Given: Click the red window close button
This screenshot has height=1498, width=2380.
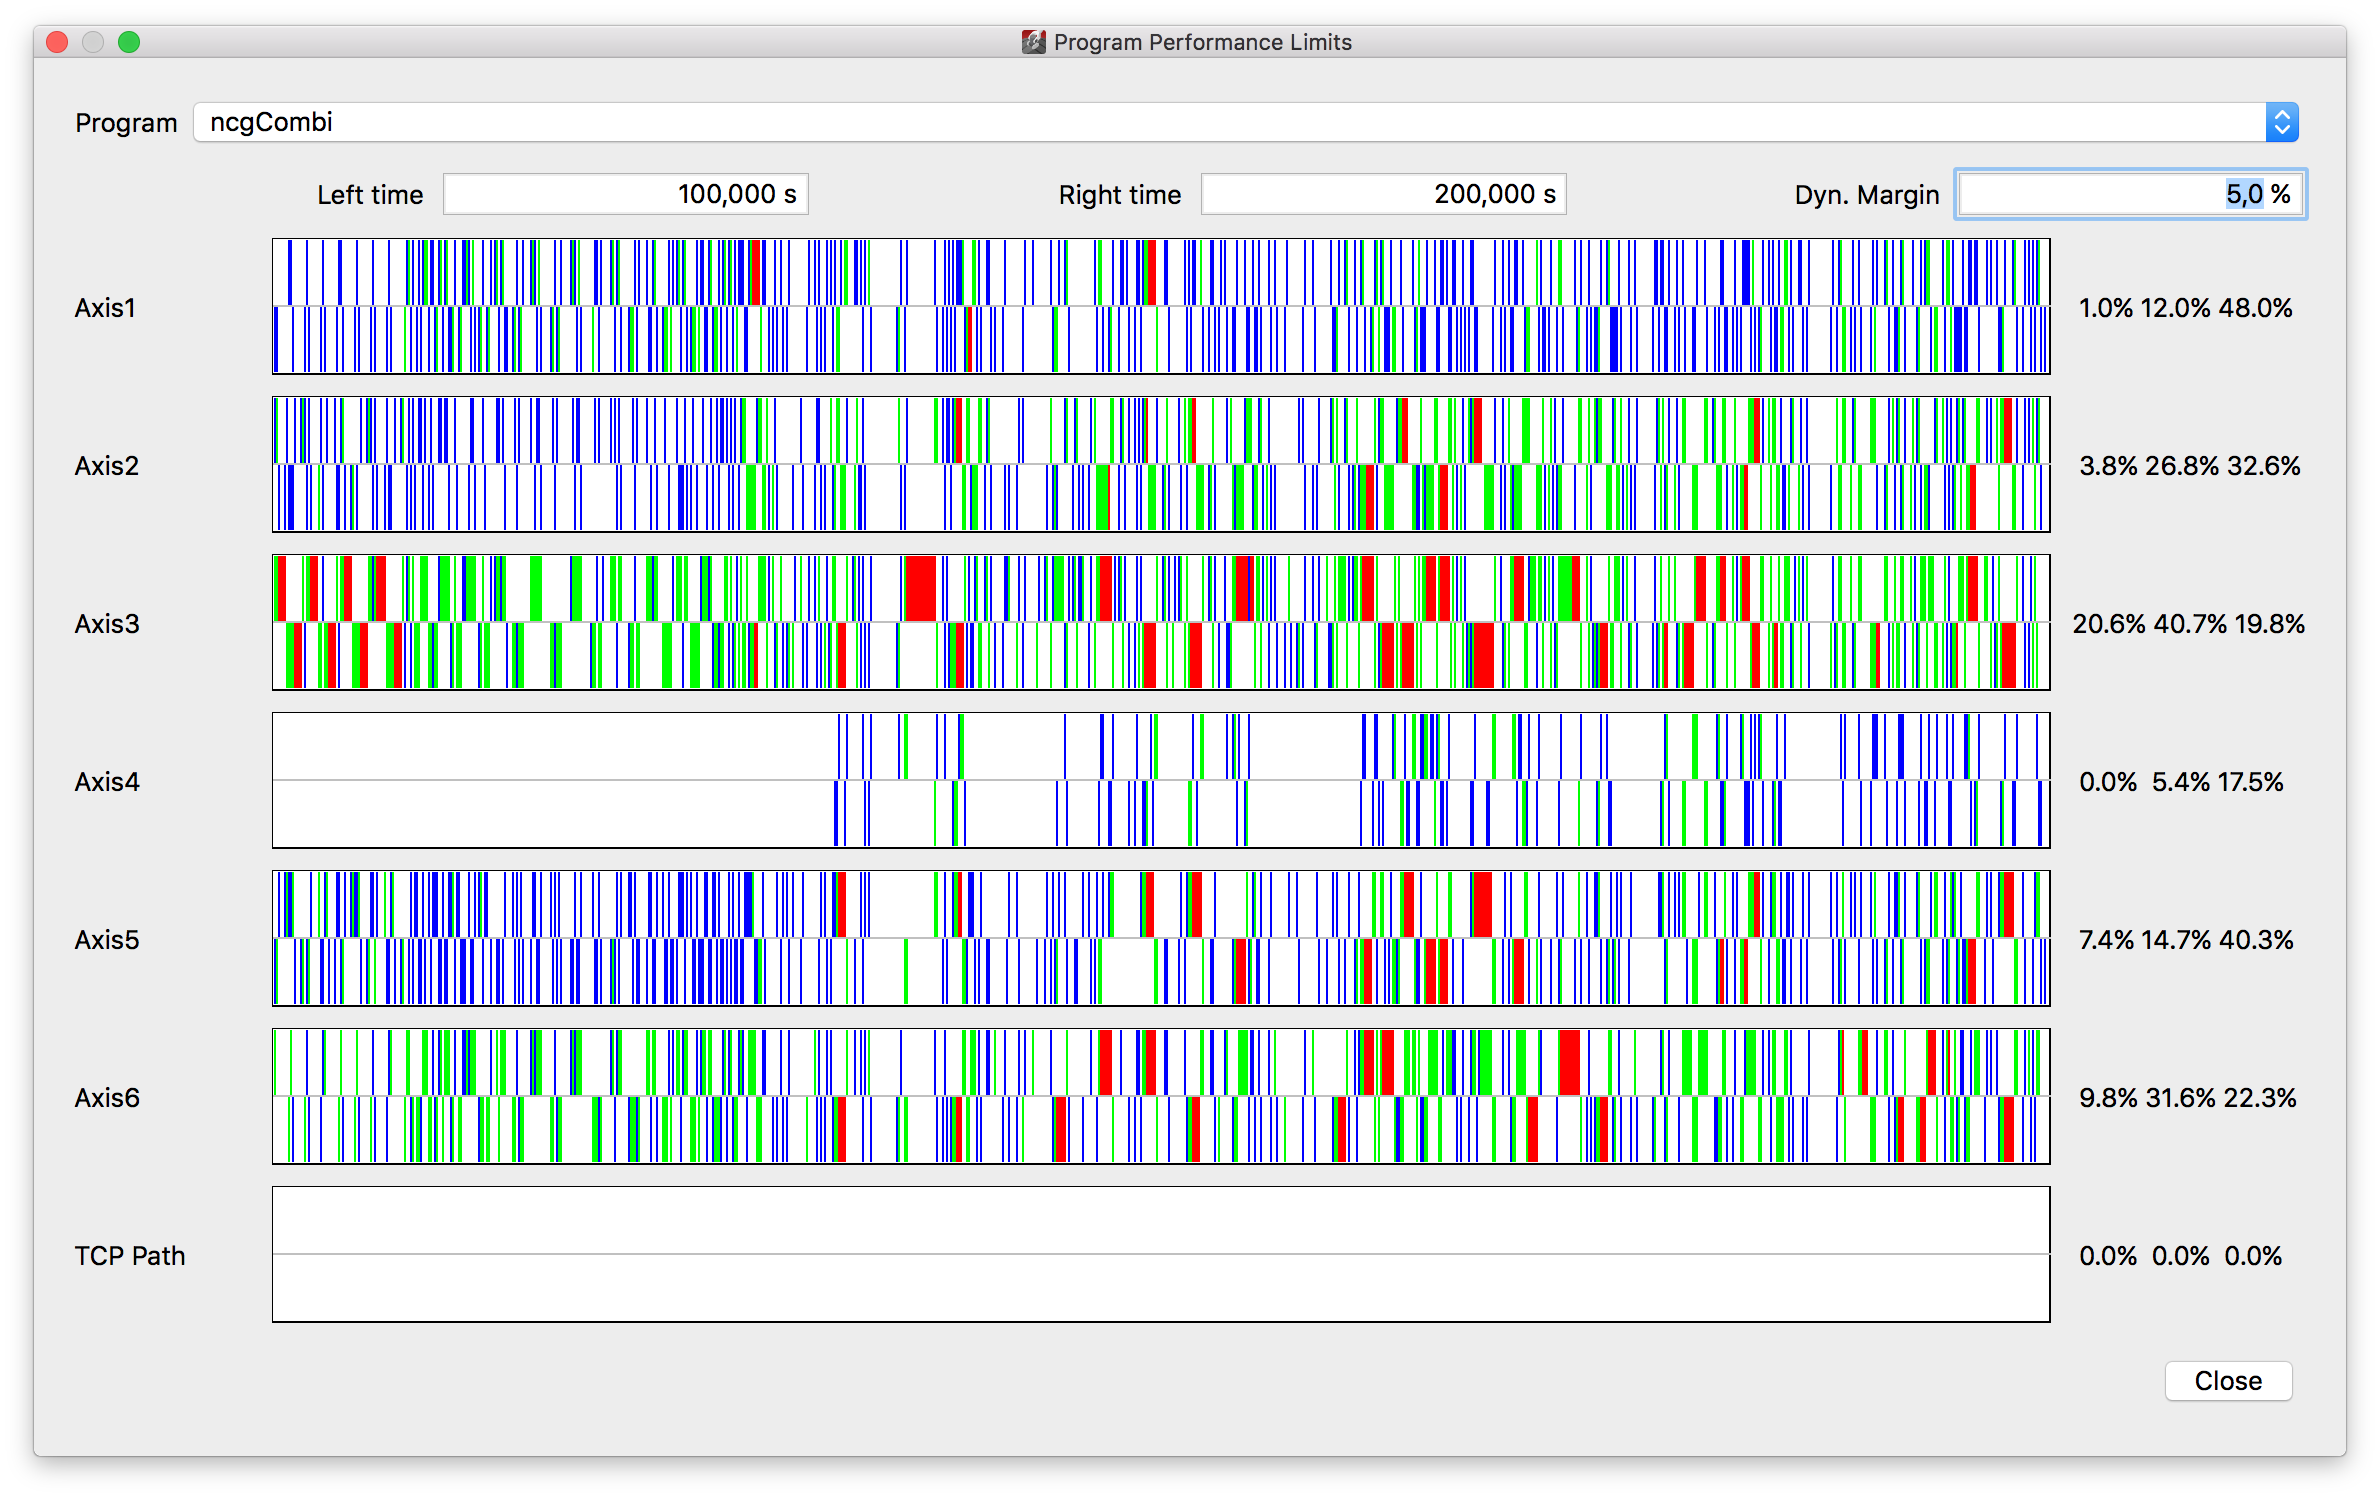Looking at the screenshot, I should point(57,42).
